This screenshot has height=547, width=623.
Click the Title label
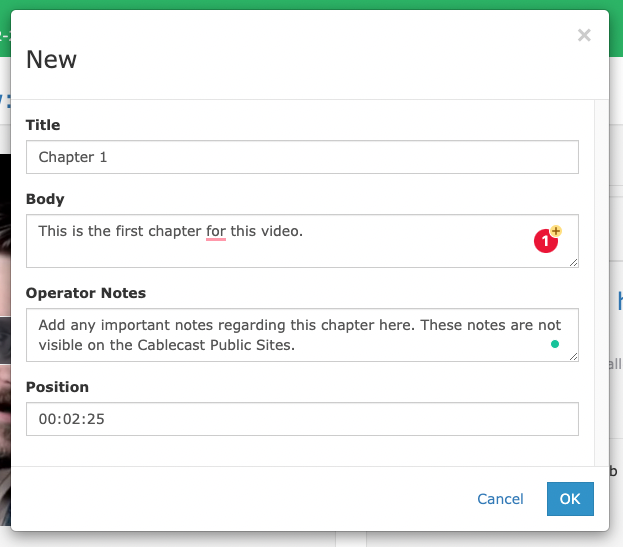coord(43,125)
